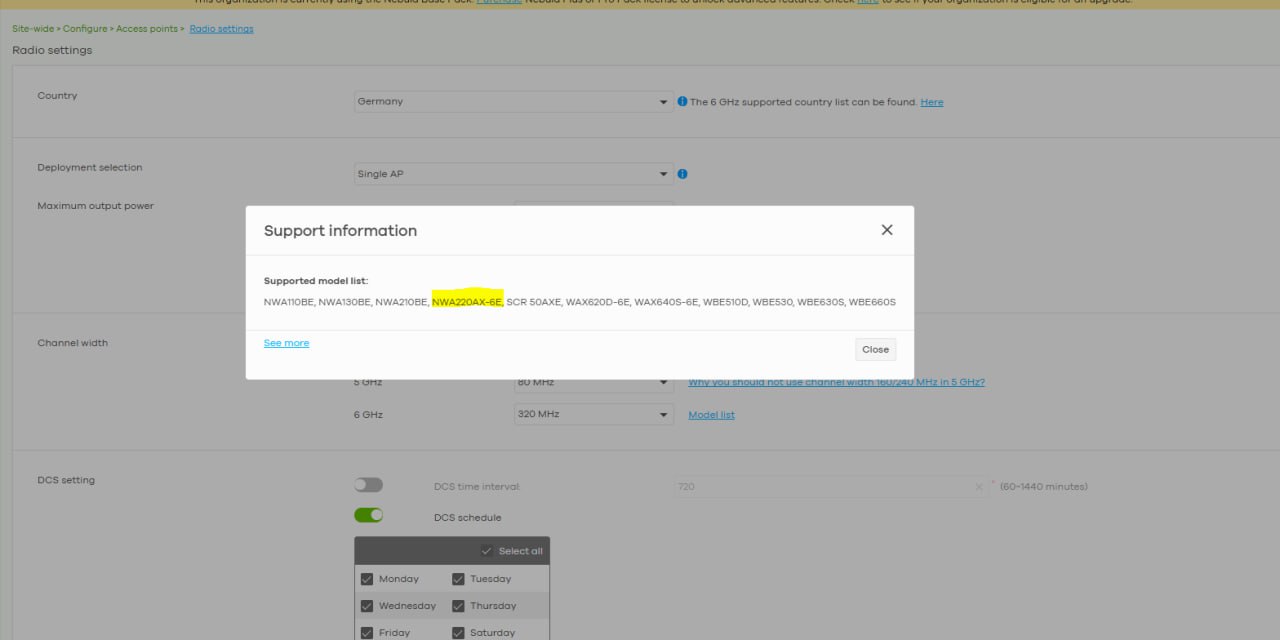Open the Country dropdown showing Germany
This screenshot has width=1280, height=640.
coord(514,102)
